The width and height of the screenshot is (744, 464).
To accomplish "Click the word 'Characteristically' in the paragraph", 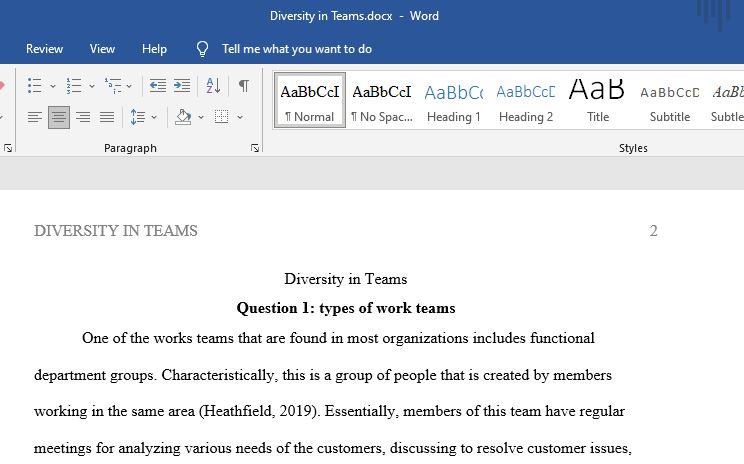I will [x=218, y=375].
